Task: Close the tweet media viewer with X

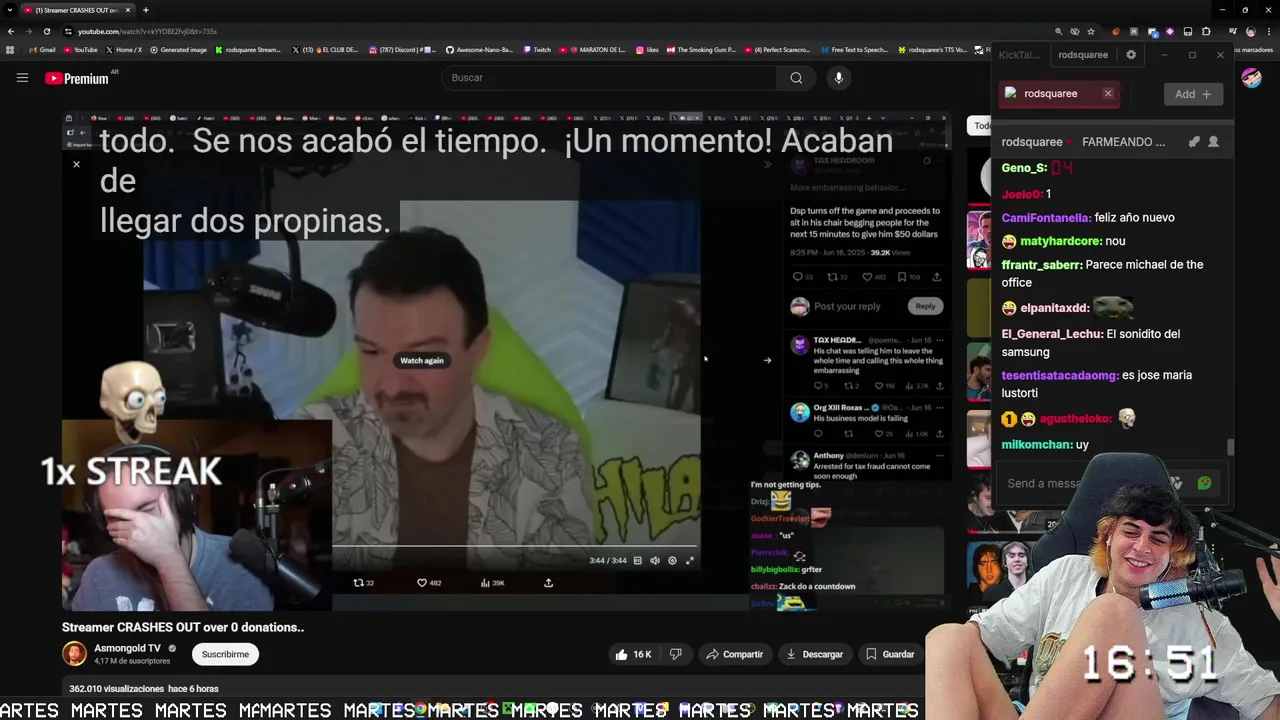Action: click(76, 164)
